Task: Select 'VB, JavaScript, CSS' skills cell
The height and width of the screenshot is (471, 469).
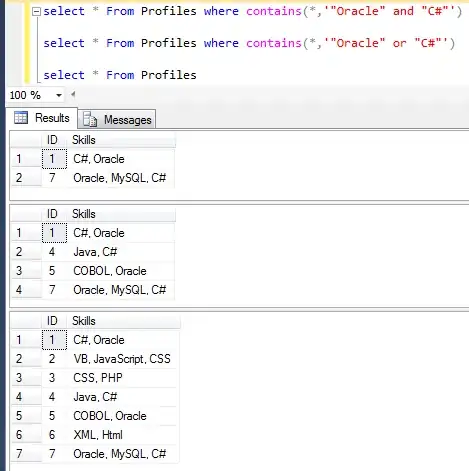Action: click(x=122, y=359)
